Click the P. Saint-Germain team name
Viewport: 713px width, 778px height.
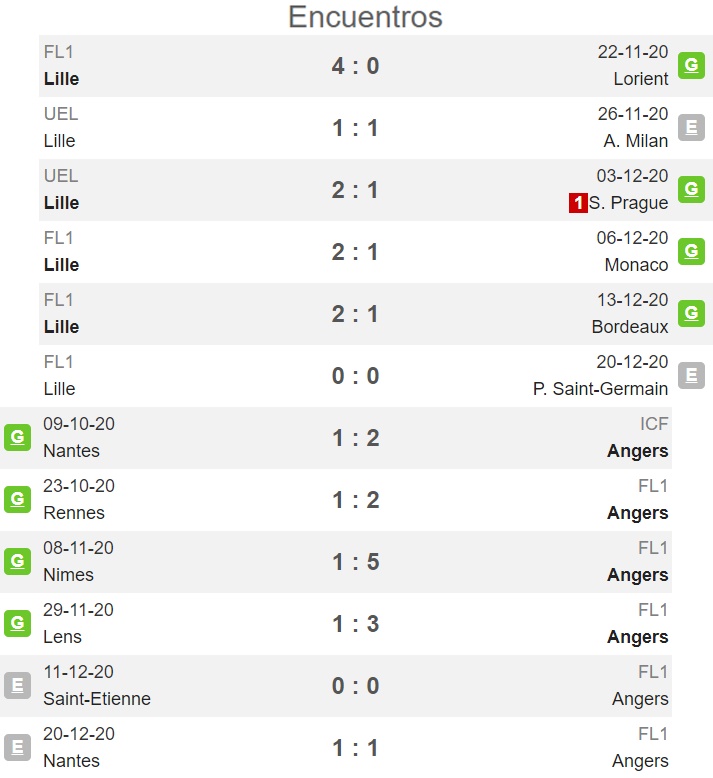(x=600, y=389)
